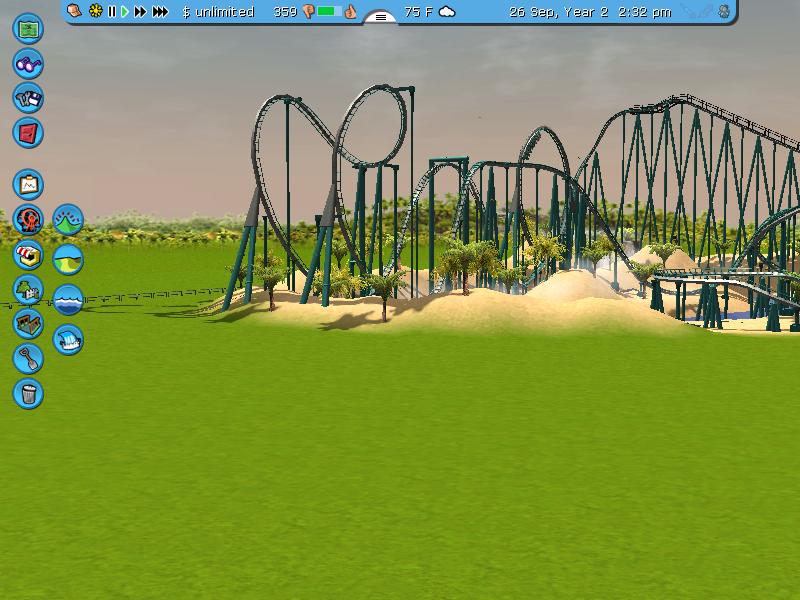Click the 75 F temperature readout
Viewport: 800px width, 600px height.
click(418, 12)
